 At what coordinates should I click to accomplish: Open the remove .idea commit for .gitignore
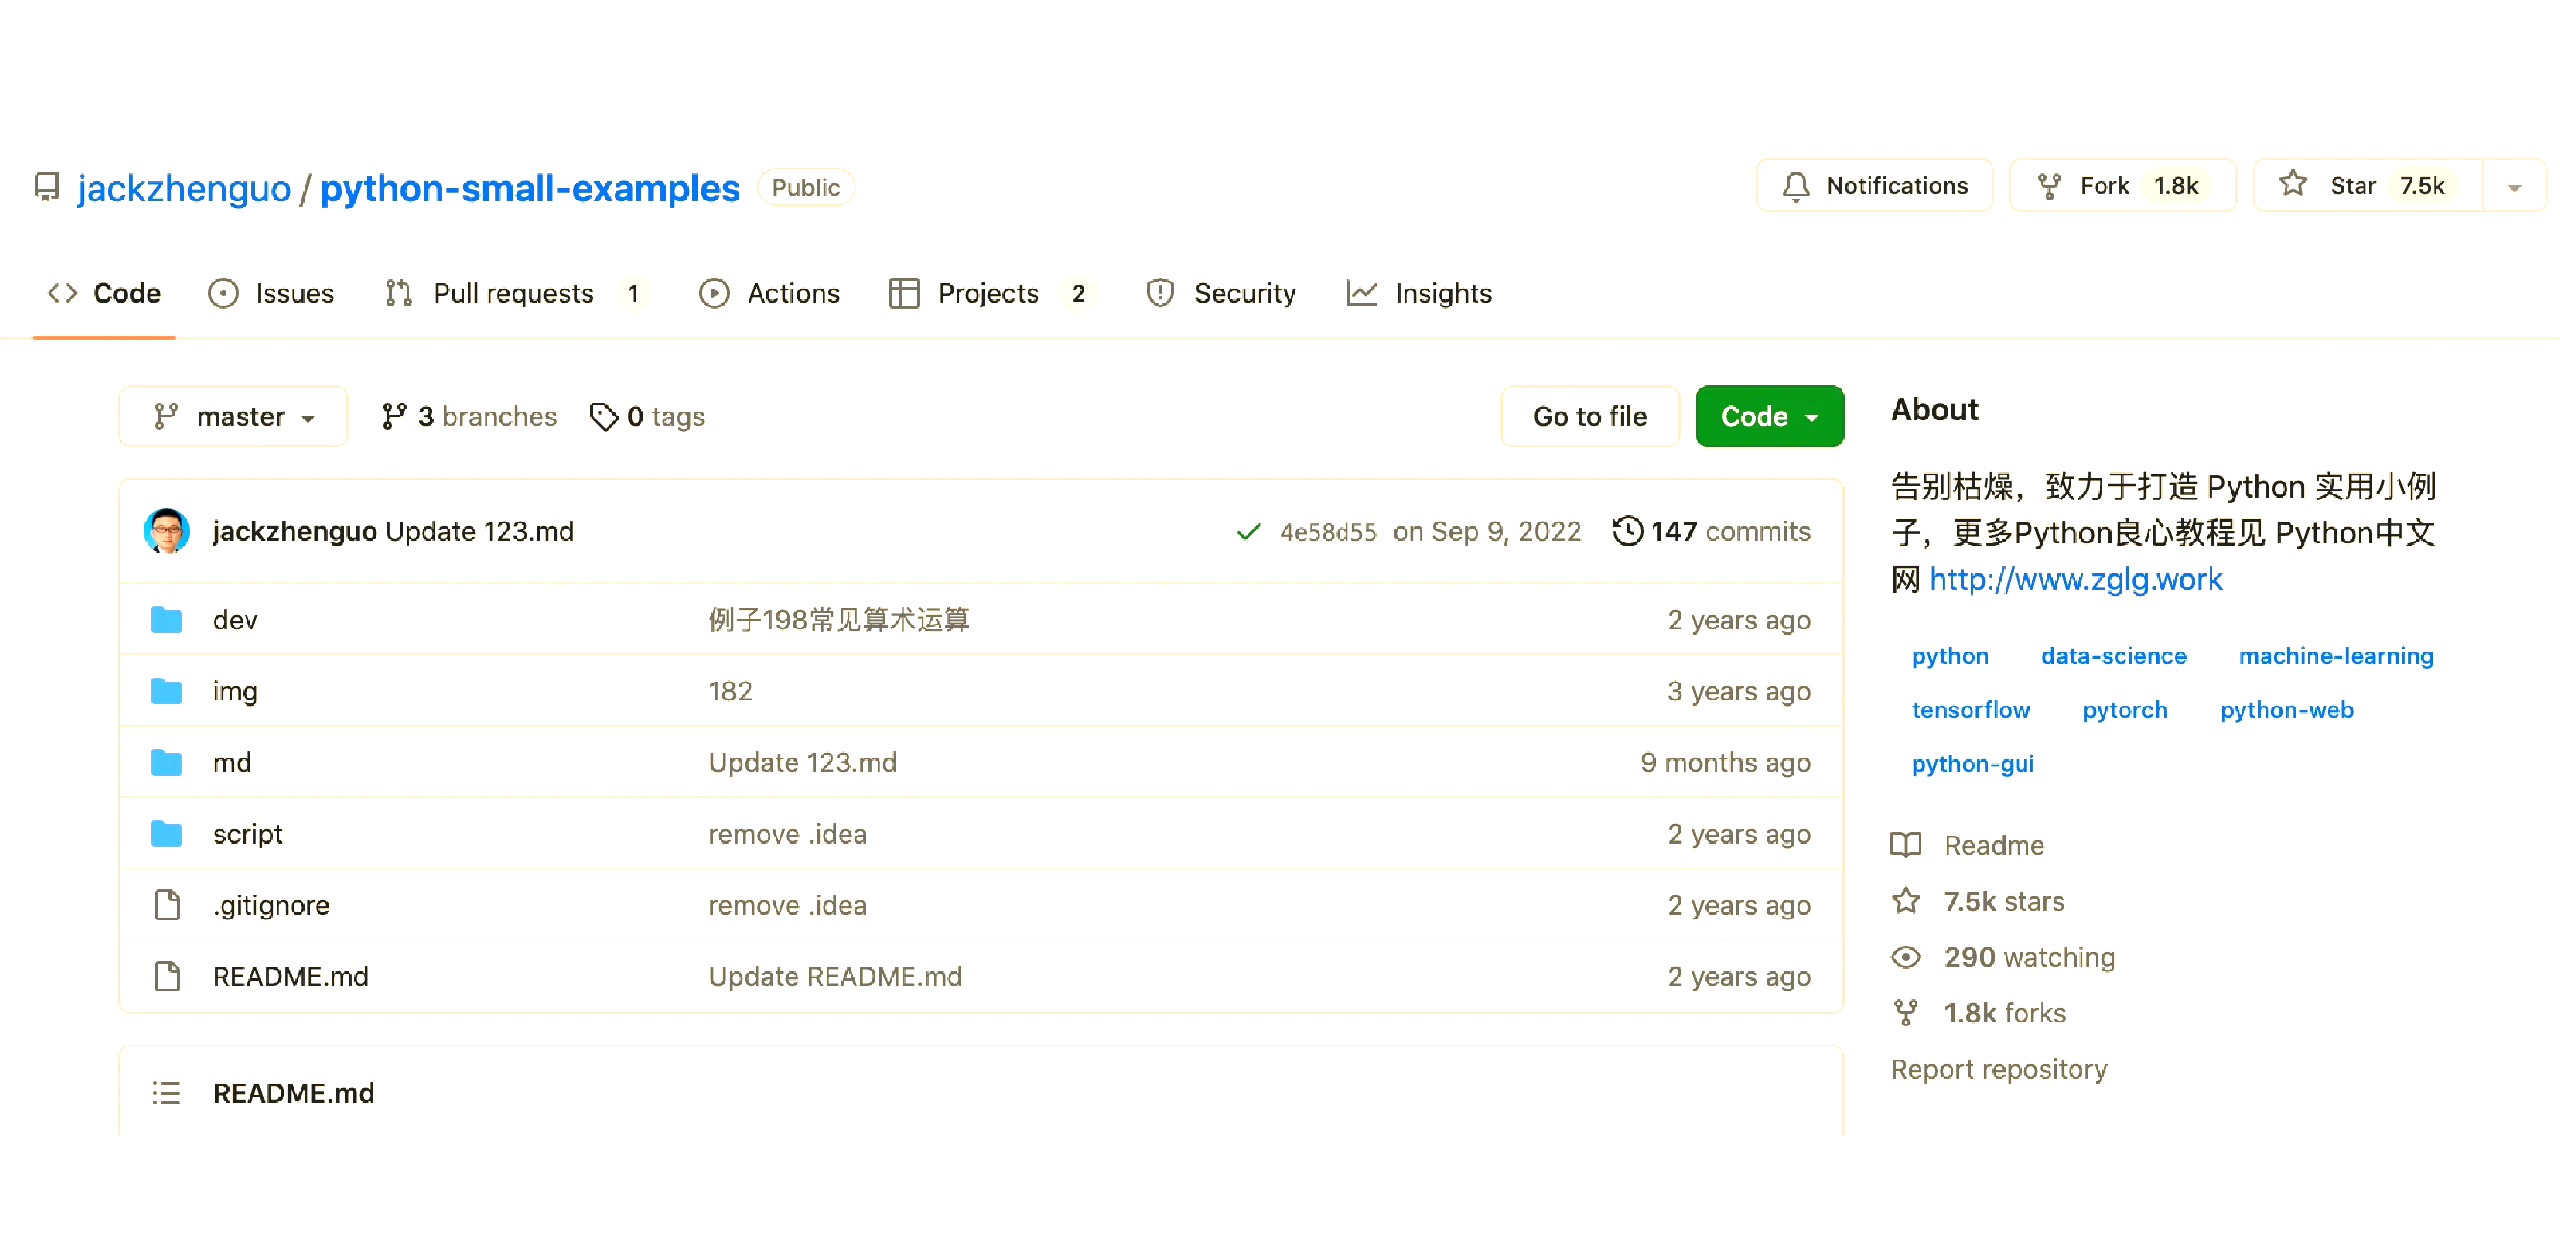click(x=788, y=905)
